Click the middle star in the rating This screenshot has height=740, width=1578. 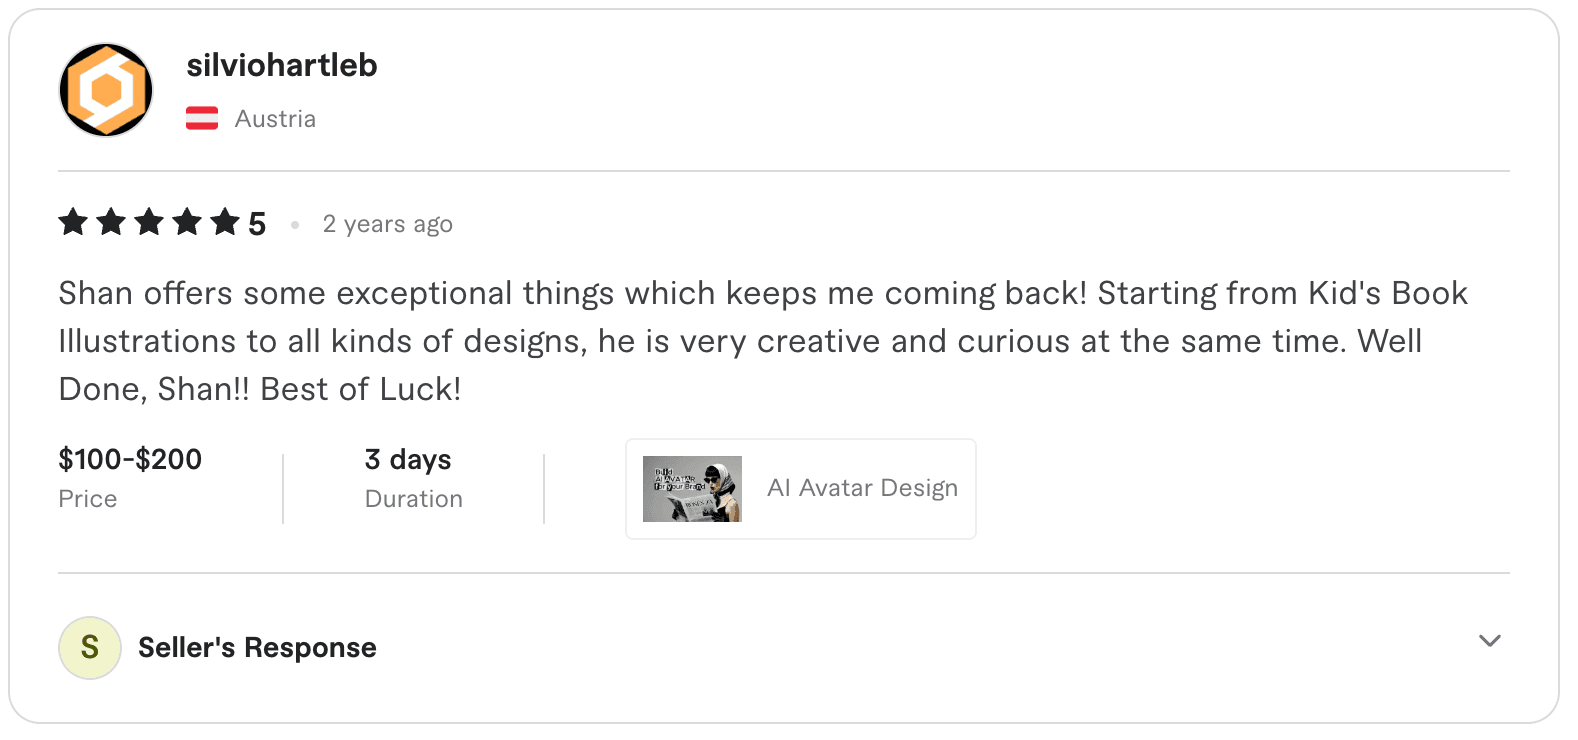coord(150,222)
